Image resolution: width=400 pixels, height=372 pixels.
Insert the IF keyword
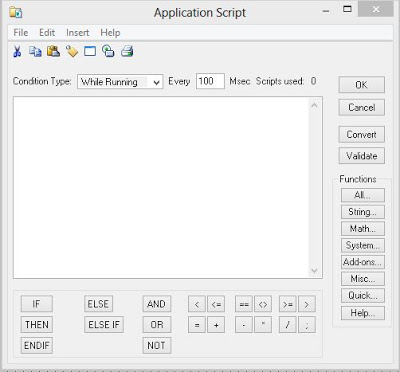(37, 304)
